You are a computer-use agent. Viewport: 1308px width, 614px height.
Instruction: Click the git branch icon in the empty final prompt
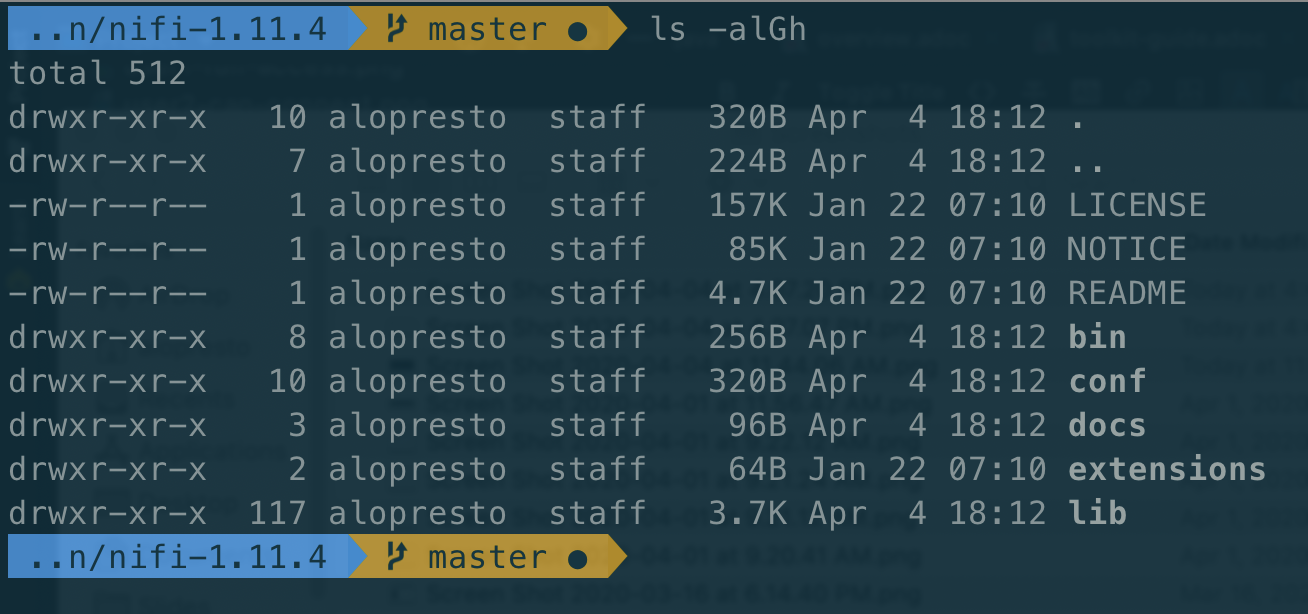click(397, 557)
